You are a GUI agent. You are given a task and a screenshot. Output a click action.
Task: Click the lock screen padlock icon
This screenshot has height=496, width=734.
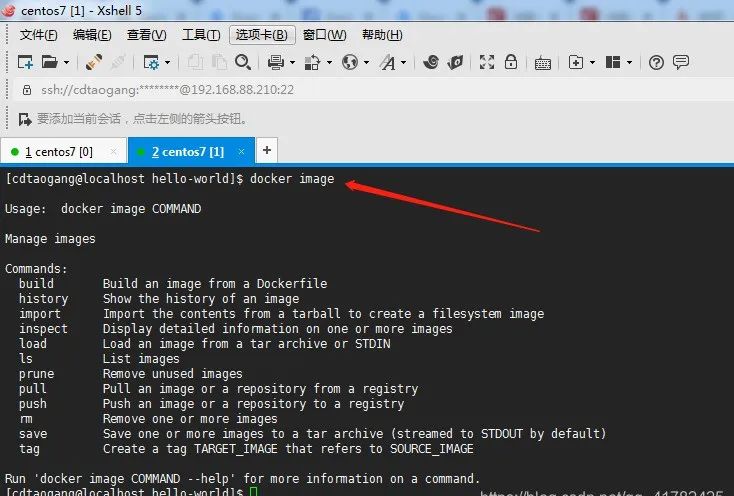click(x=511, y=61)
